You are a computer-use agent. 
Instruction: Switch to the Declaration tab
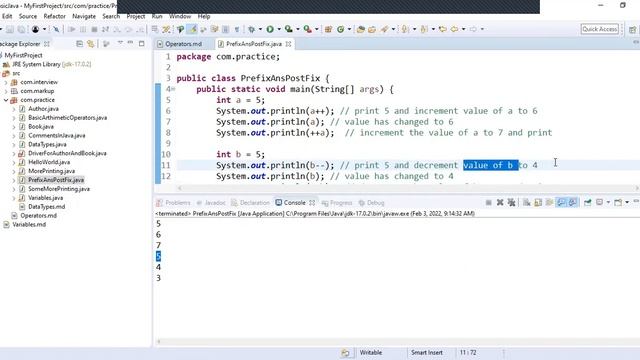[x=251, y=202]
